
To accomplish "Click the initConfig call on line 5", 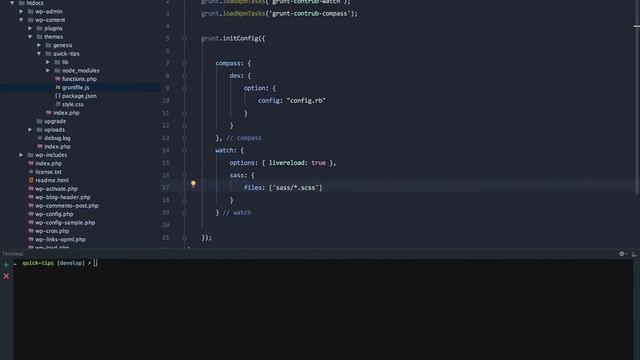I will (240, 38).
